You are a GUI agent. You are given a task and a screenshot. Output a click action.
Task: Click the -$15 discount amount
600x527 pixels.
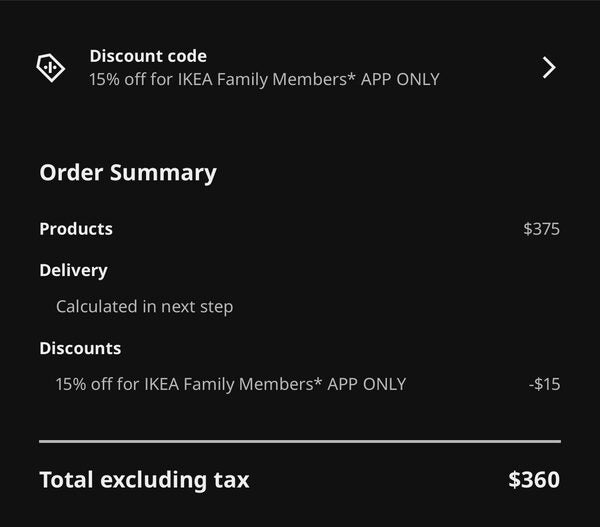[x=544, y=384]
